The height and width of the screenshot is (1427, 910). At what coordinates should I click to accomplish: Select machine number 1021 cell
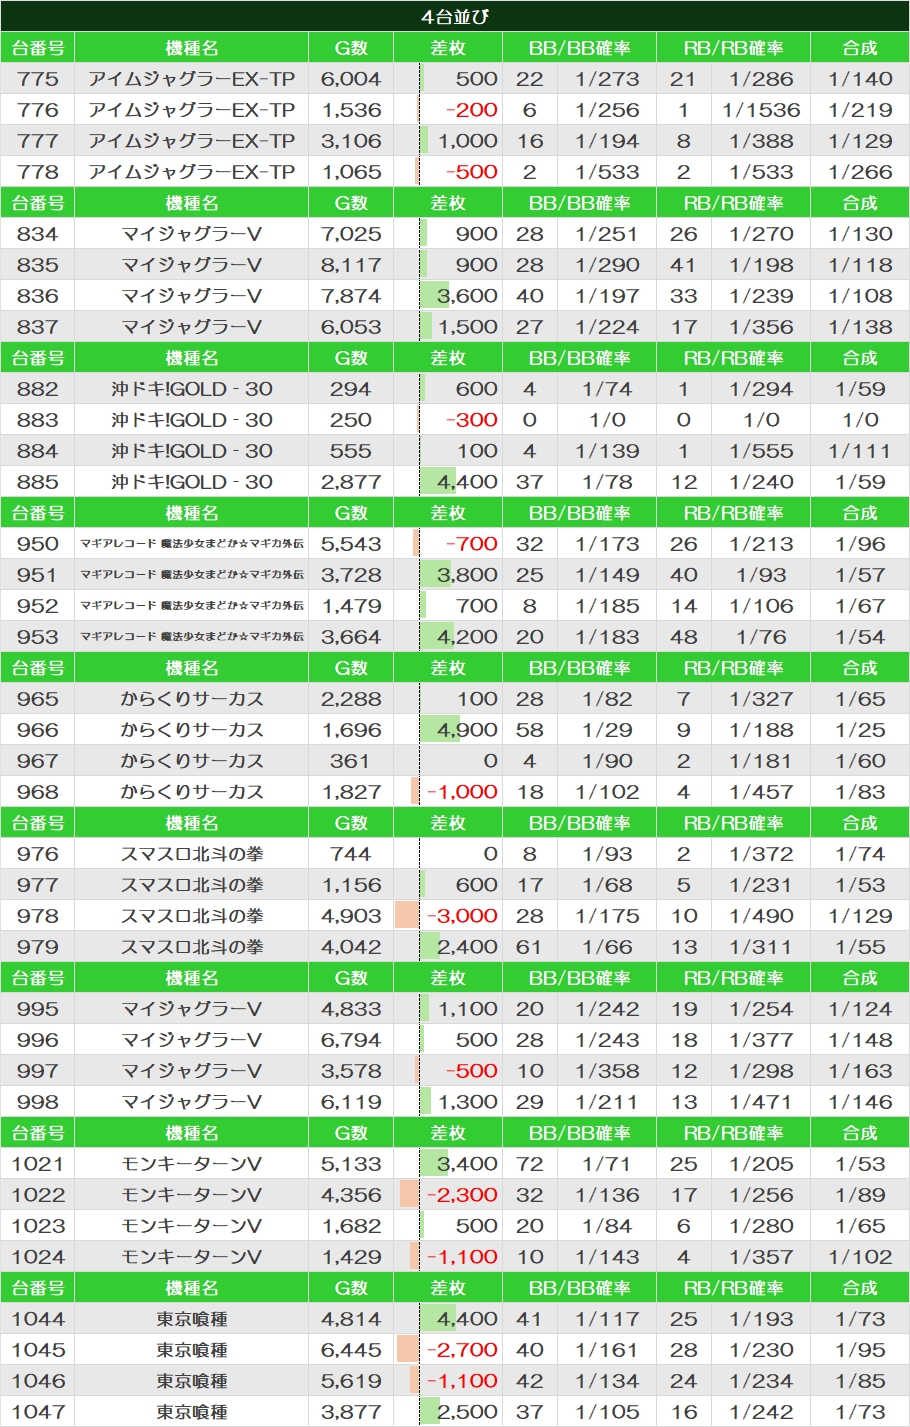coord(38,1164)
